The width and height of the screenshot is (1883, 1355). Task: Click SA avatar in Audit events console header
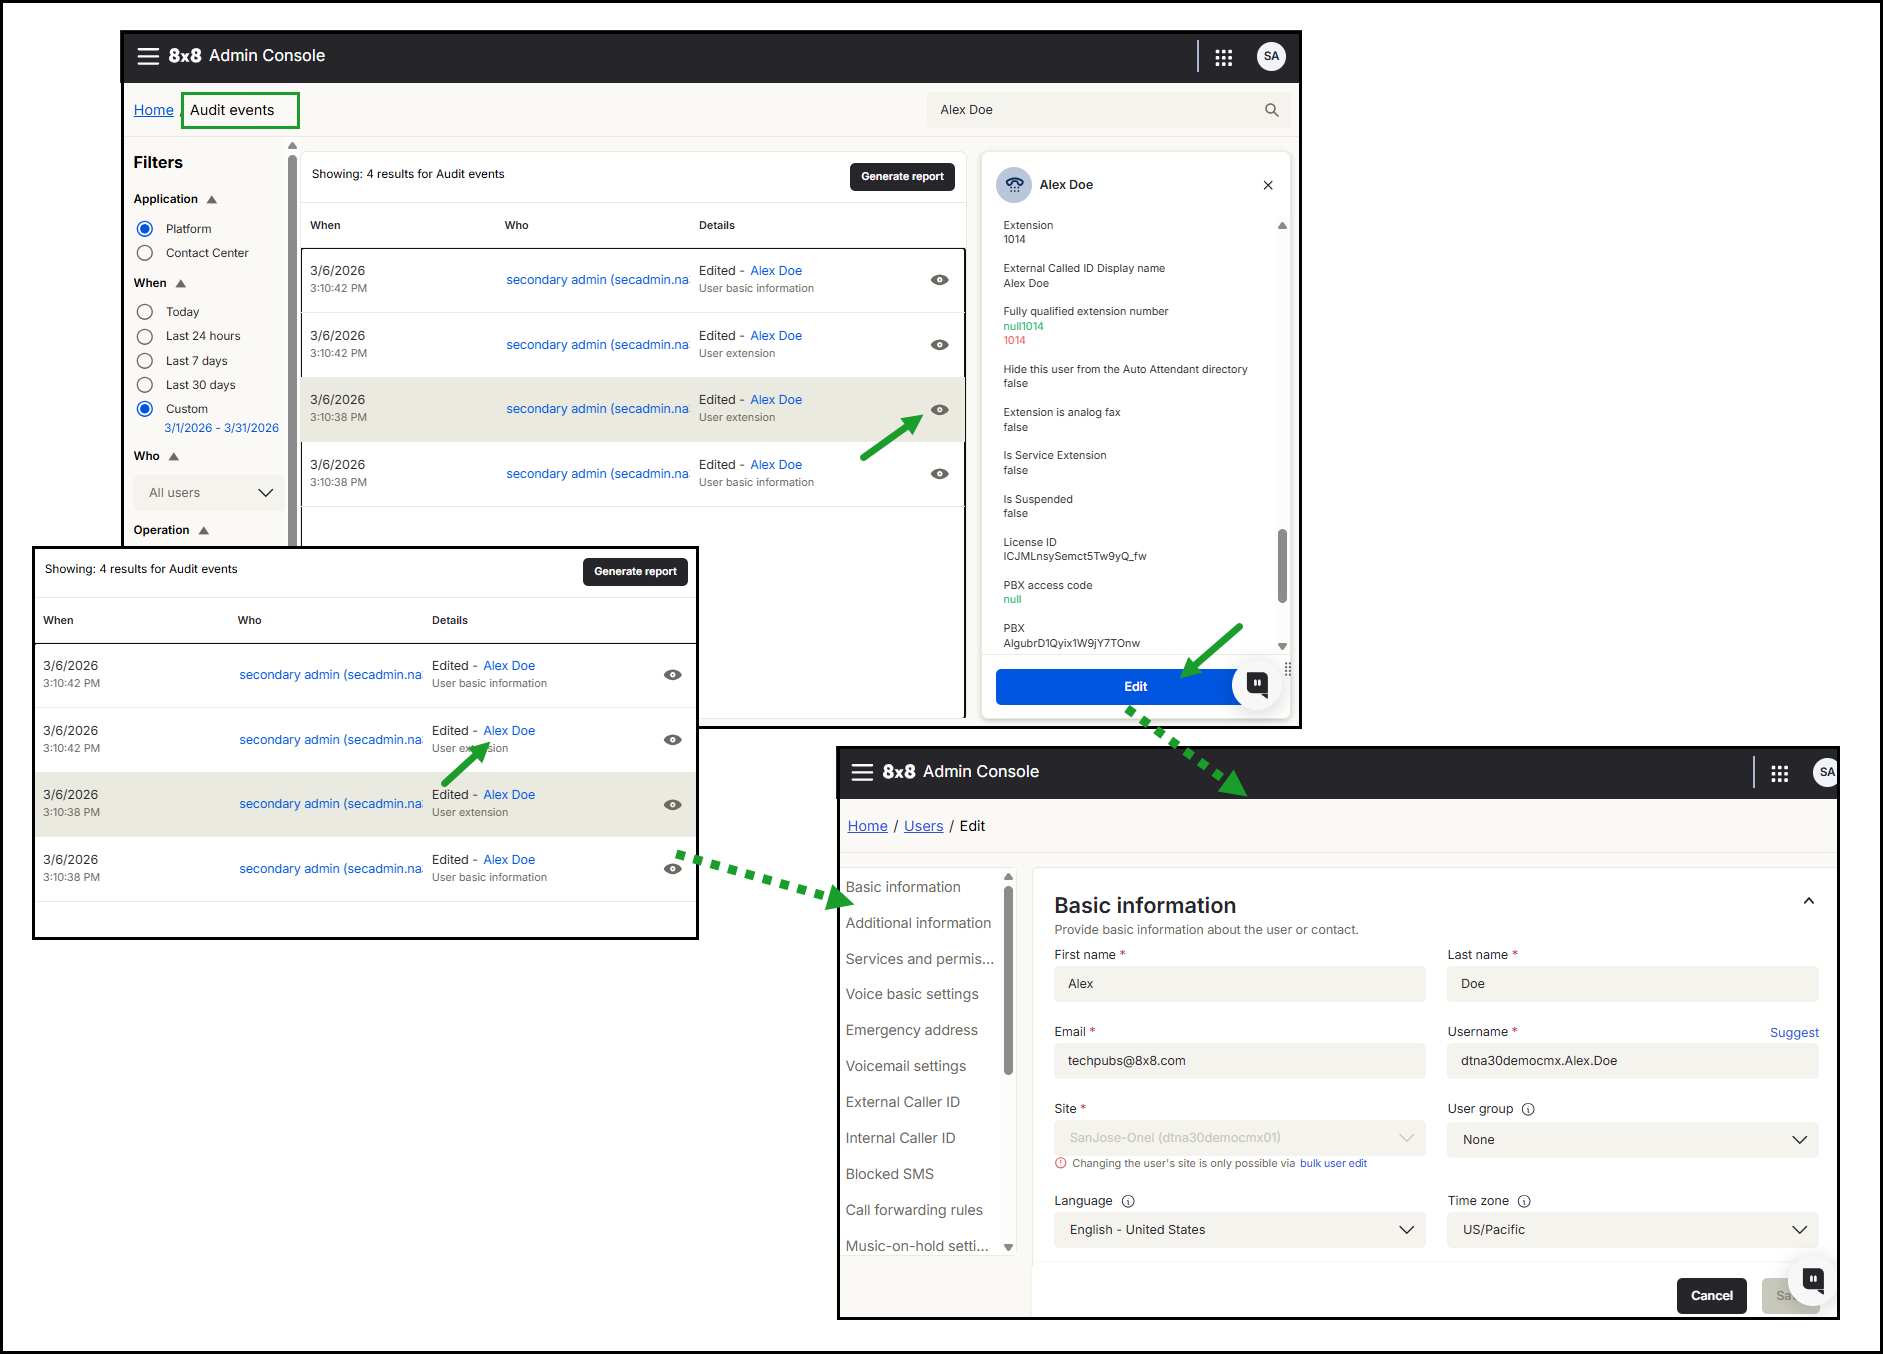[1271, 56]
